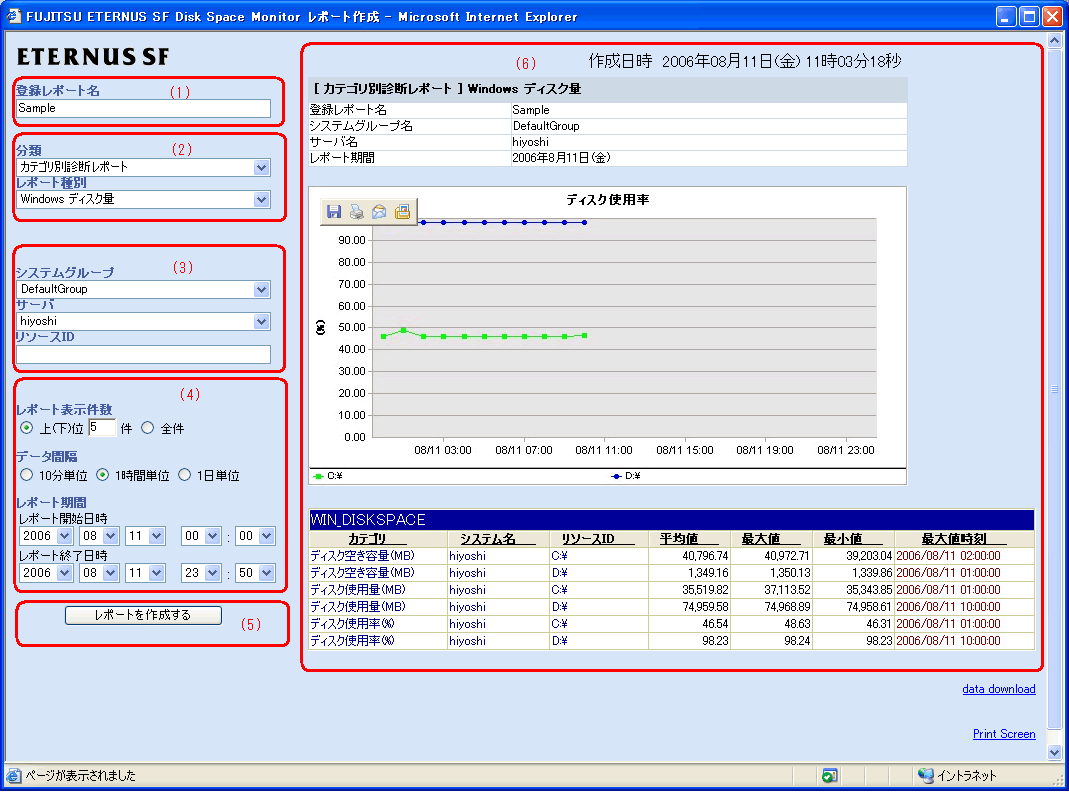Click Internet Explorer title bar page icon
The width and height of the screenshot is (1069, 793).
(x=13, y=16)
